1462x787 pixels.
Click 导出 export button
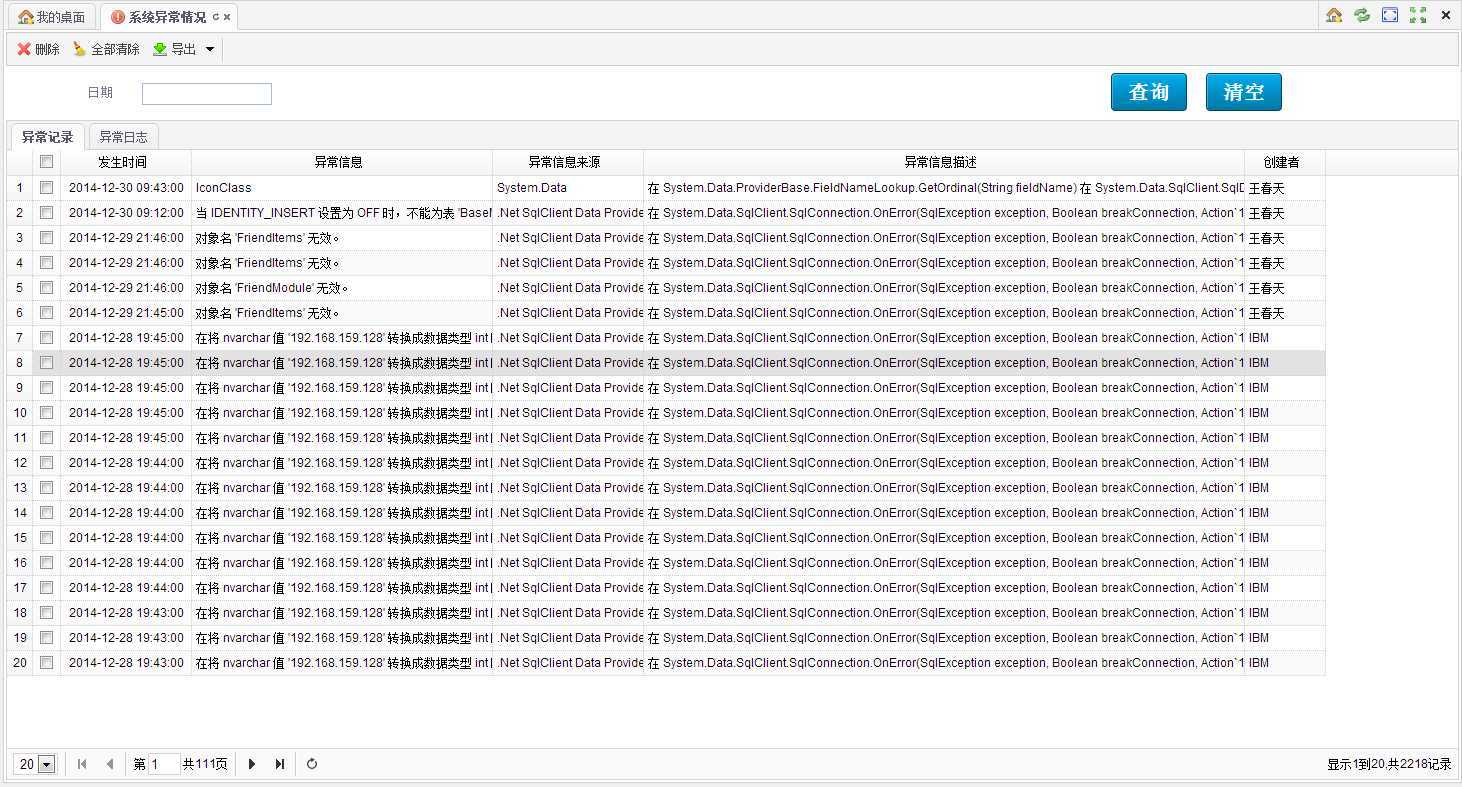(175, 49)
